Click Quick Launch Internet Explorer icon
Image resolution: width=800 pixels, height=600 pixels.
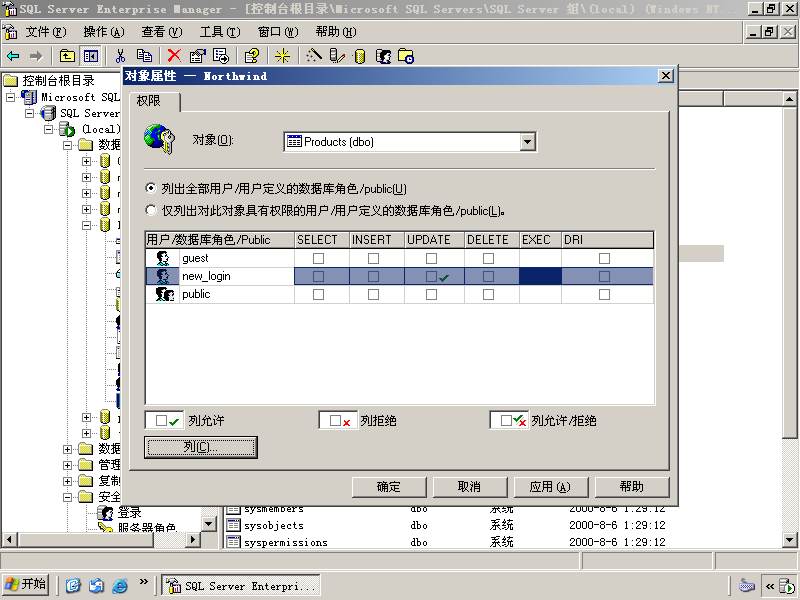click(120, 585)
